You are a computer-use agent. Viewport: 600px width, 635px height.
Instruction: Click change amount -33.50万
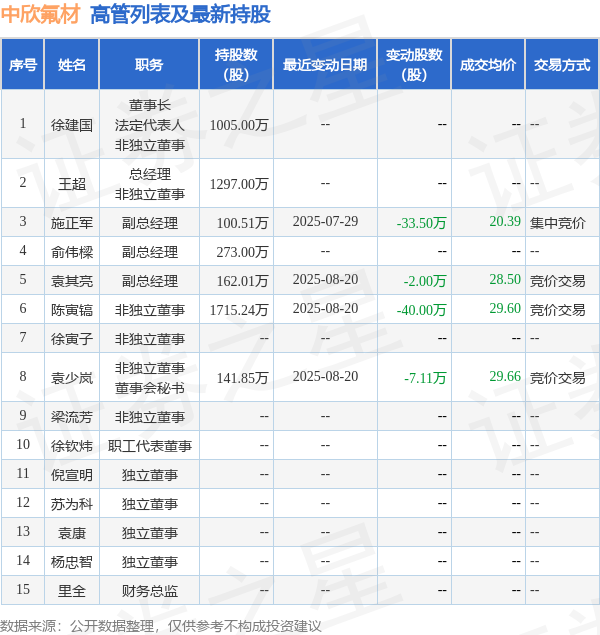tap(421, 223)
